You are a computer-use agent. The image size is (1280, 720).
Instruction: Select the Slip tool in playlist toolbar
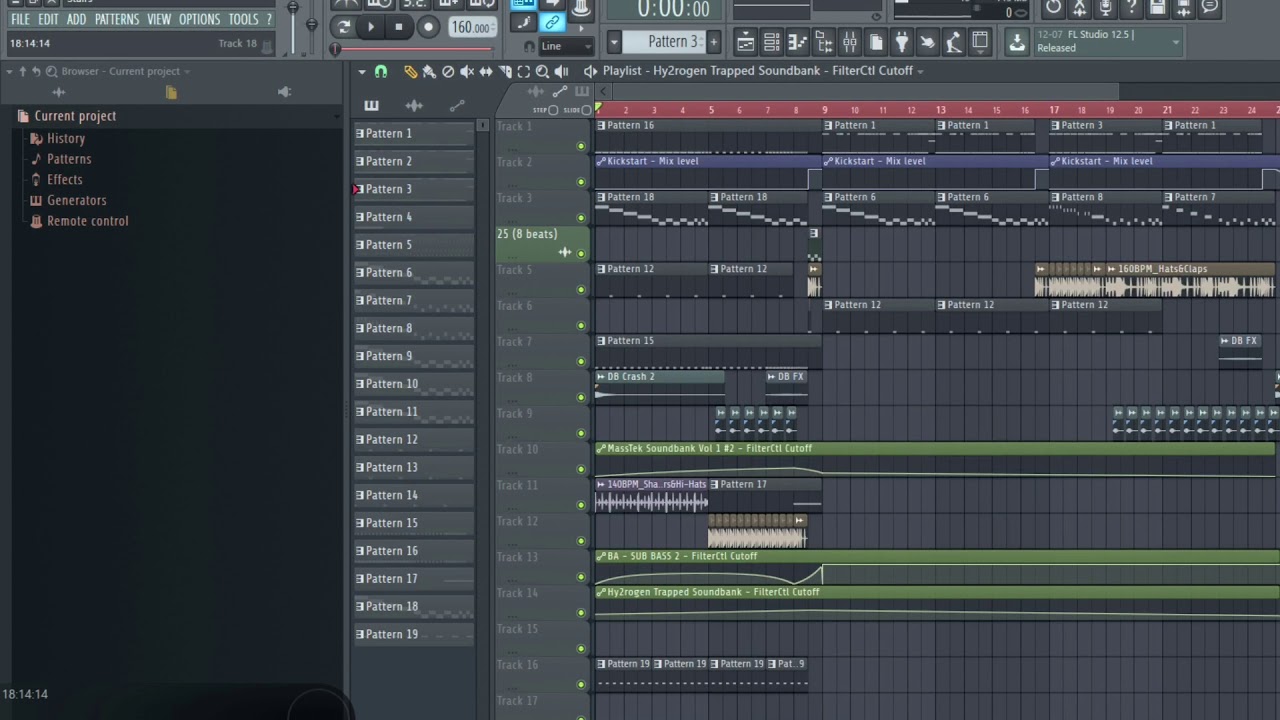486,72
